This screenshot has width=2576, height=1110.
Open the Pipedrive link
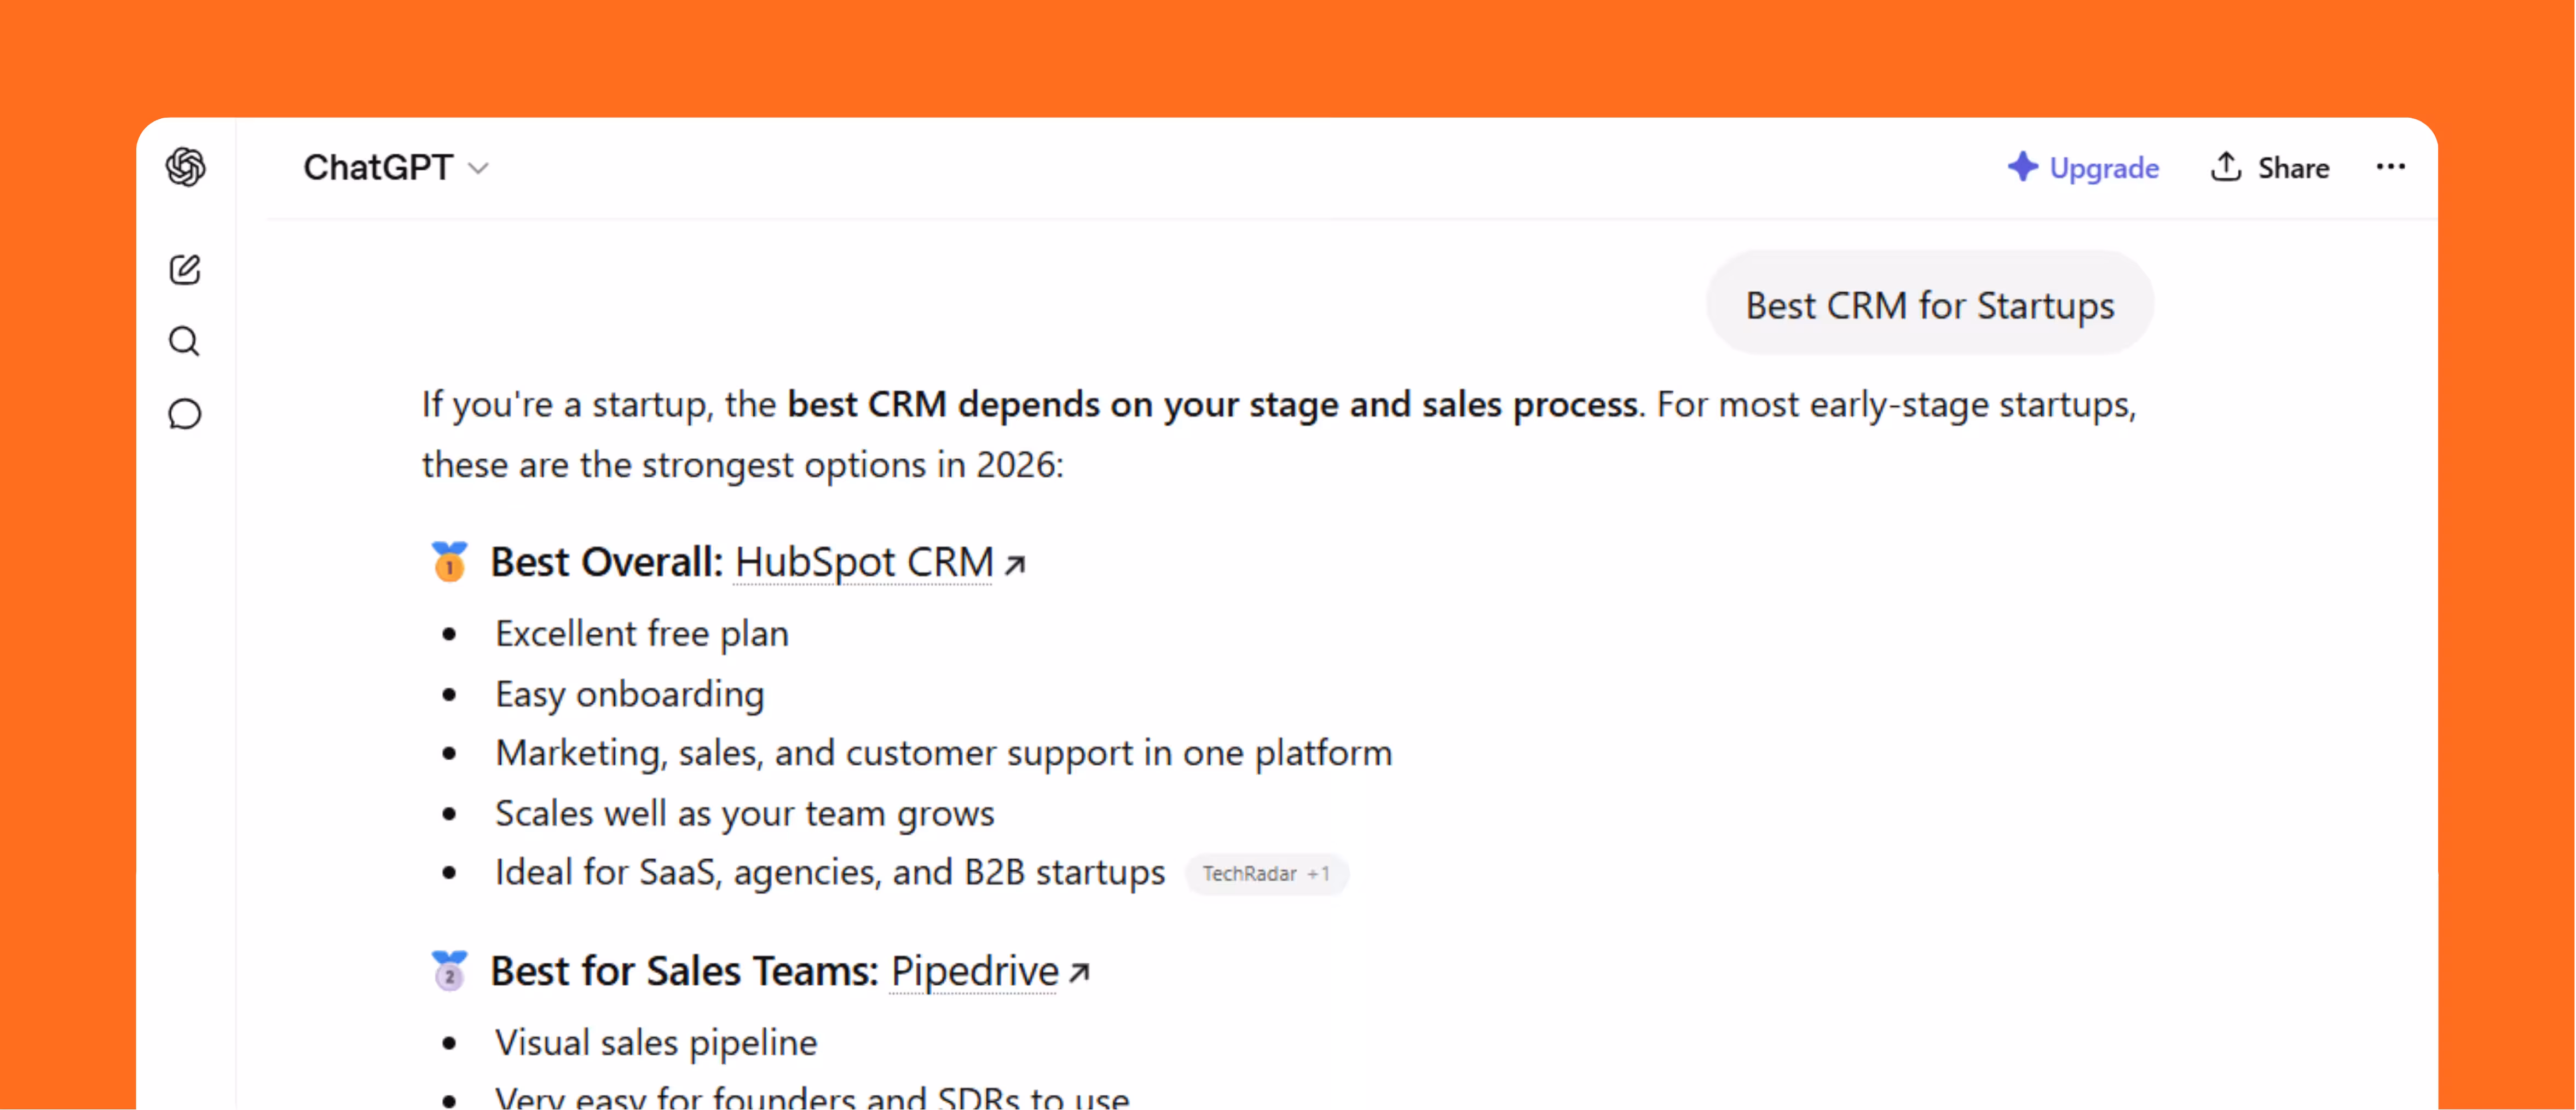(x=974, y=971)
